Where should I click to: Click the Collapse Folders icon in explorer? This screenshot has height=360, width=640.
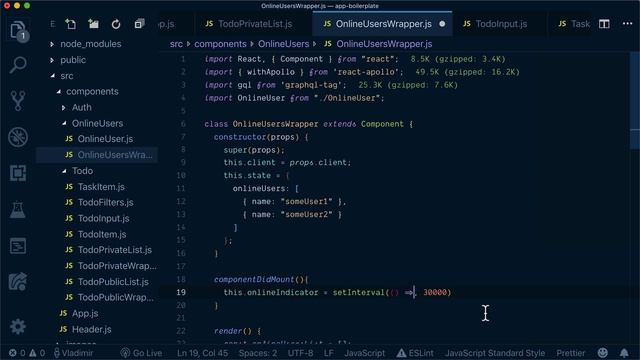(139, 24)
